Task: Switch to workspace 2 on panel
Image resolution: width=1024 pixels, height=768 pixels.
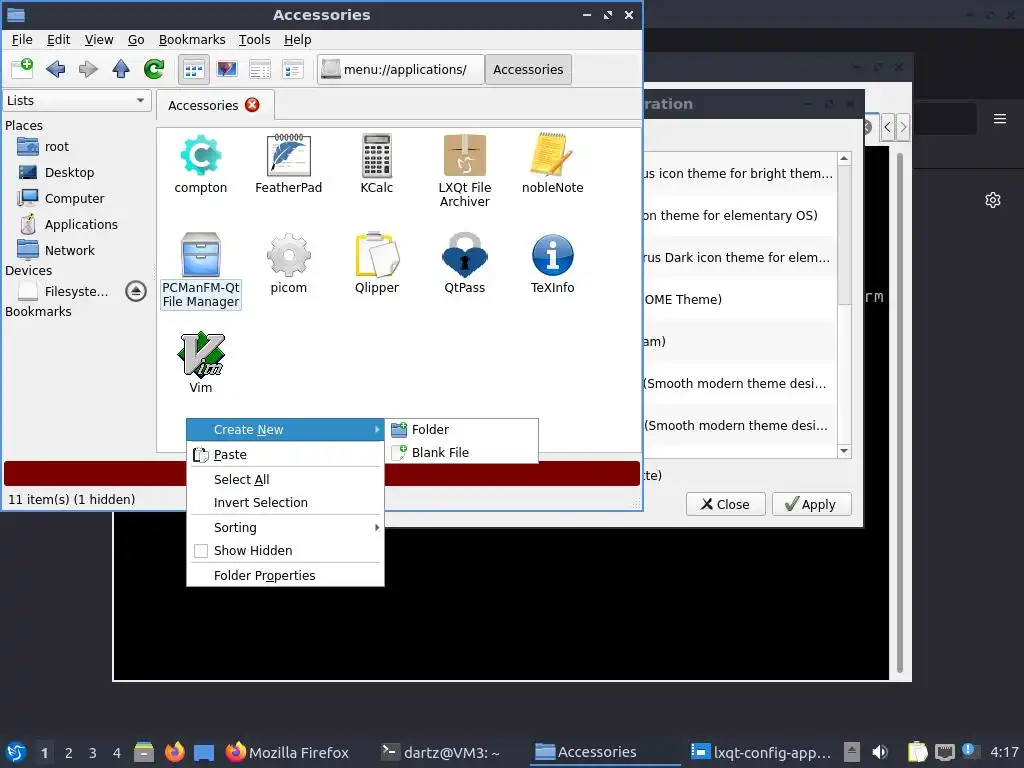Action: coord(69,753)
